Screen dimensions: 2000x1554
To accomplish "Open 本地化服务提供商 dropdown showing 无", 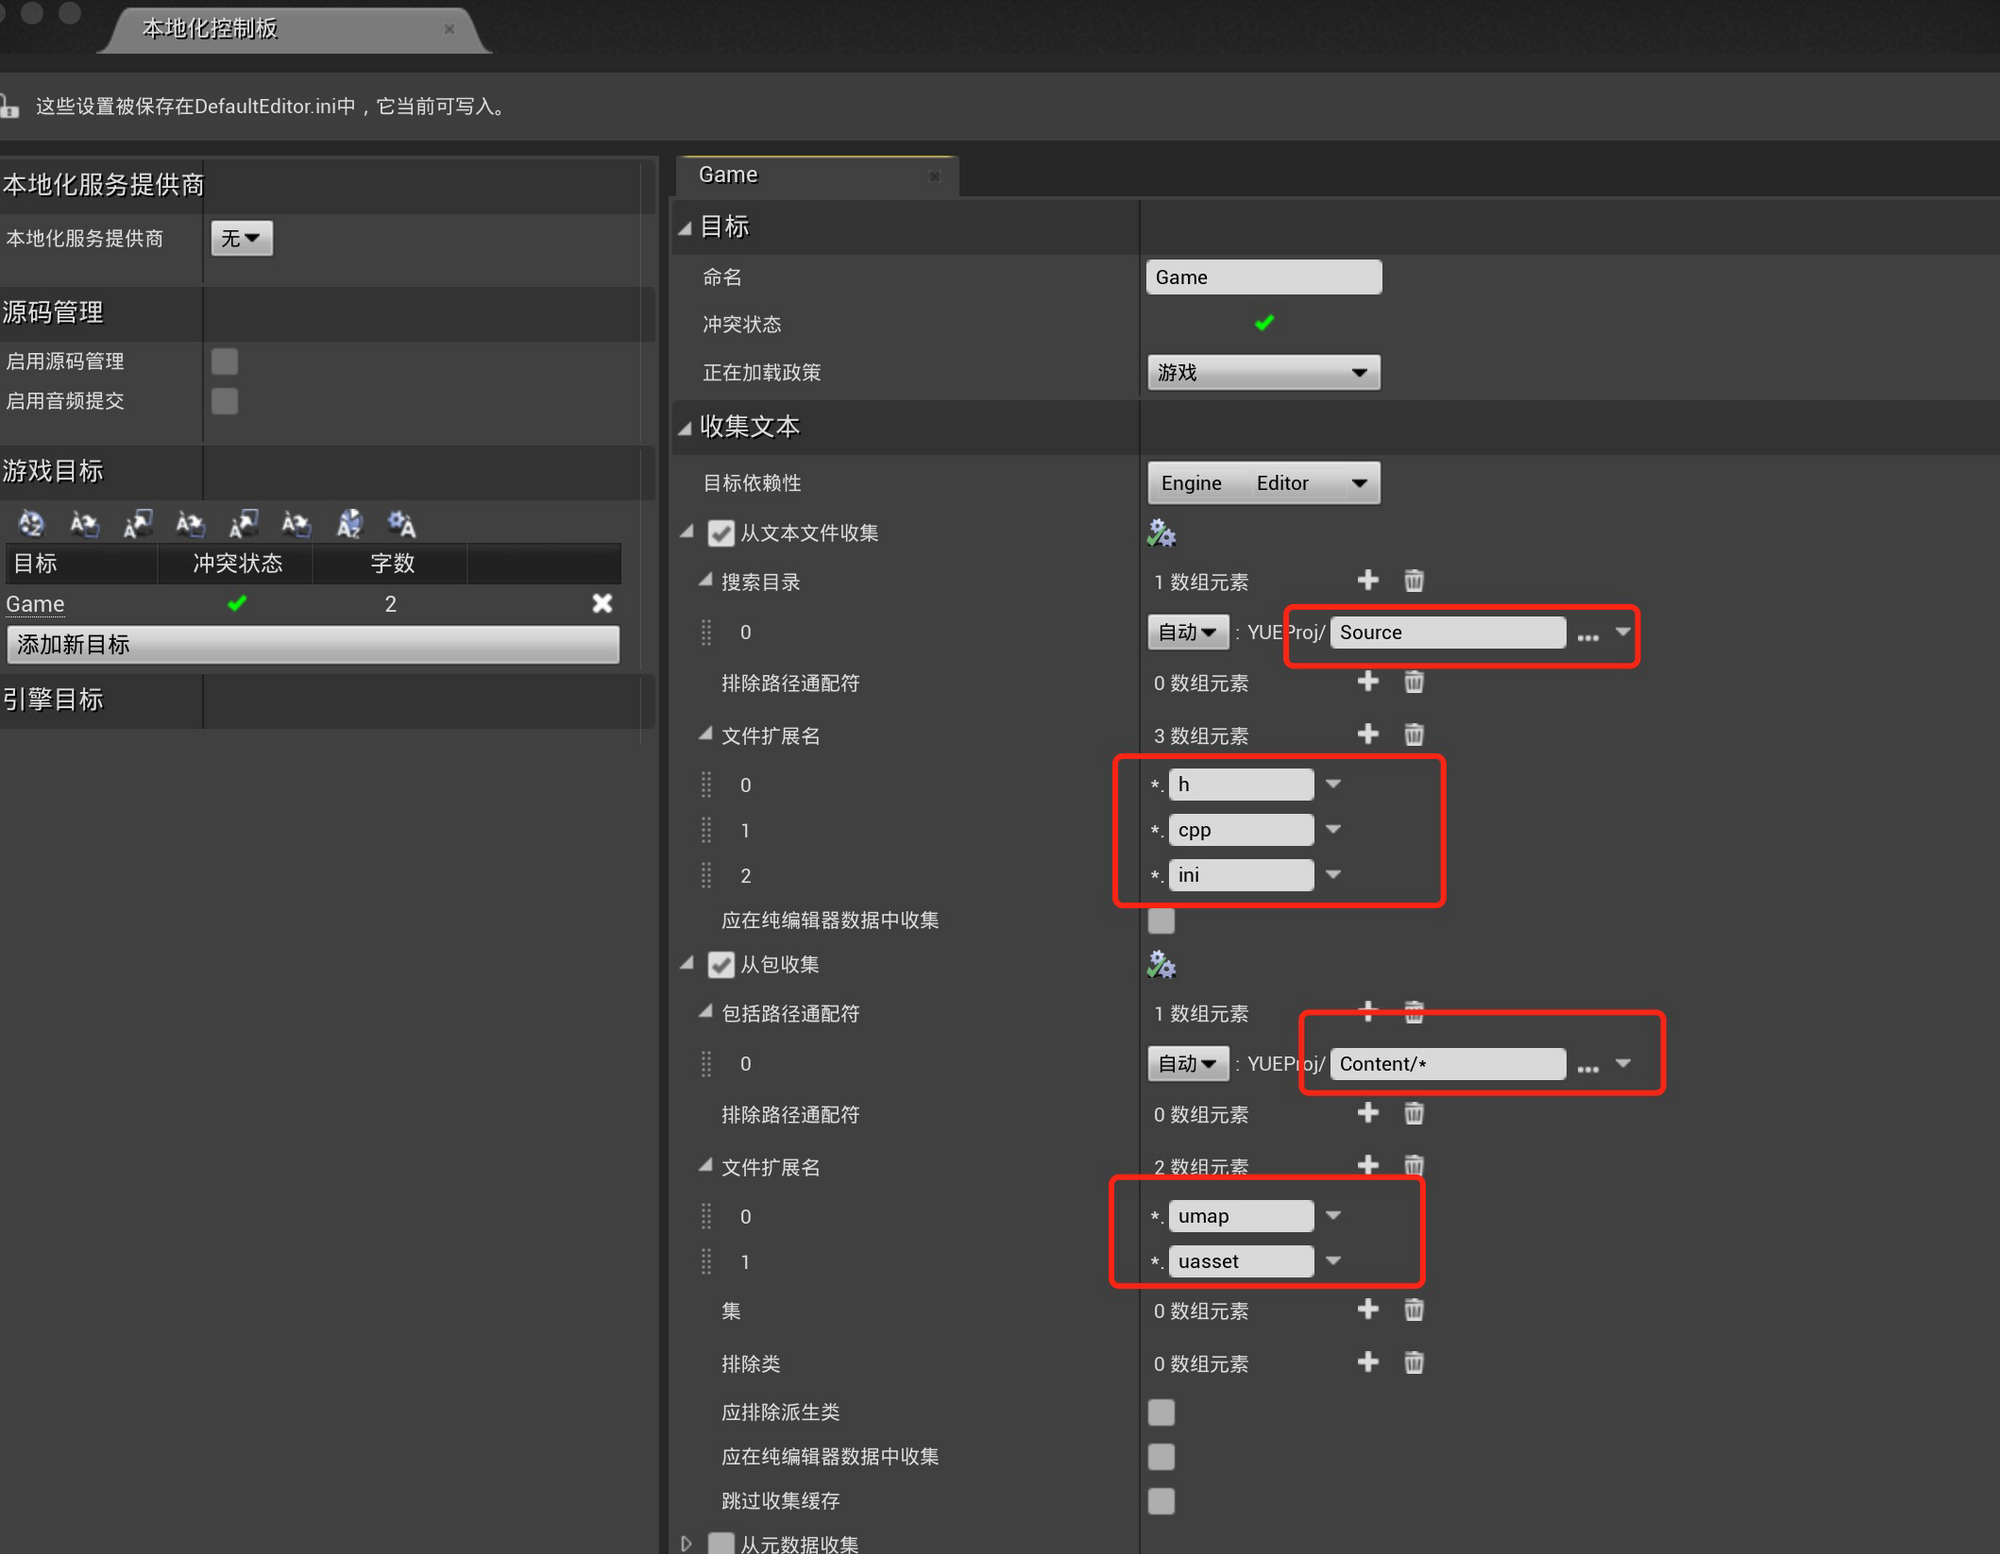I will tap(241, 238).
